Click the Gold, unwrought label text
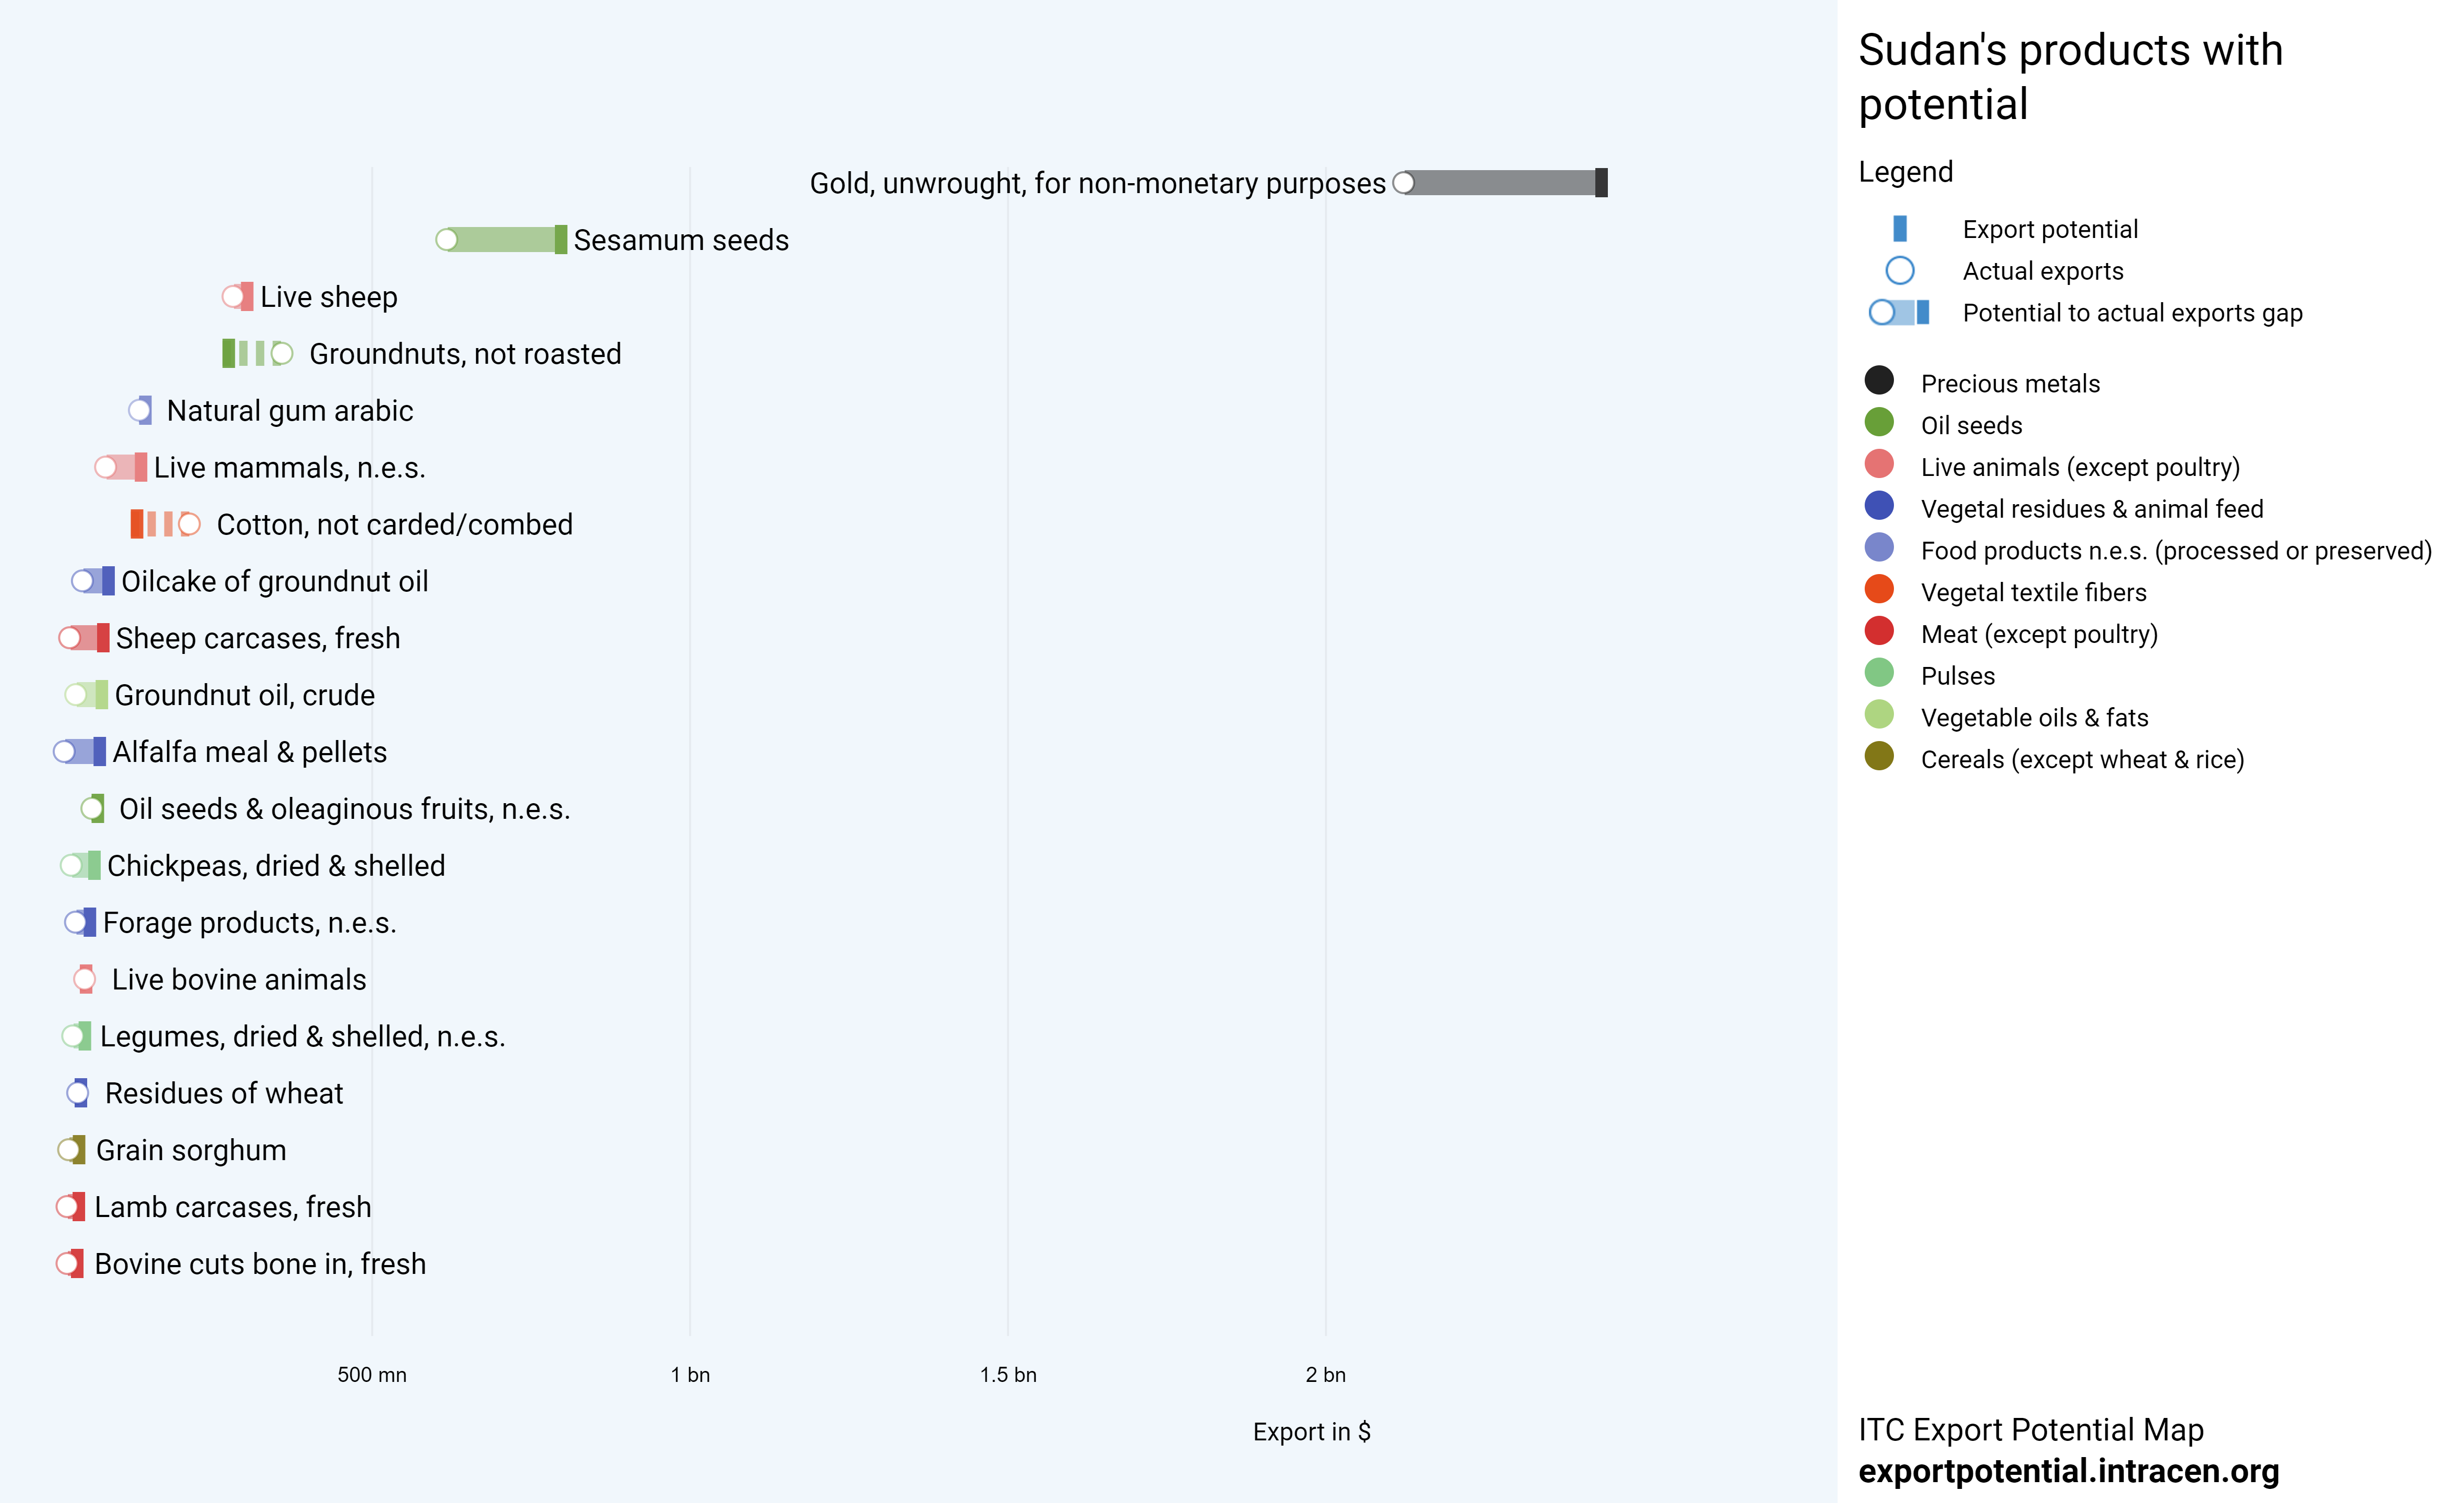This screenshot has width=2464, height=1503. 1098,184
